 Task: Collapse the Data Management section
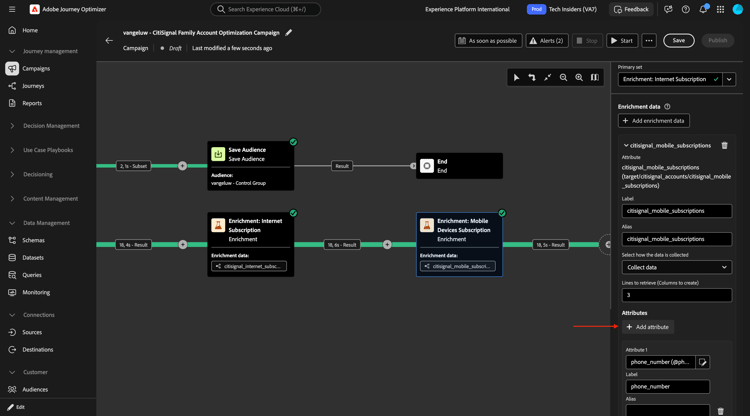(x=12, y=223)
